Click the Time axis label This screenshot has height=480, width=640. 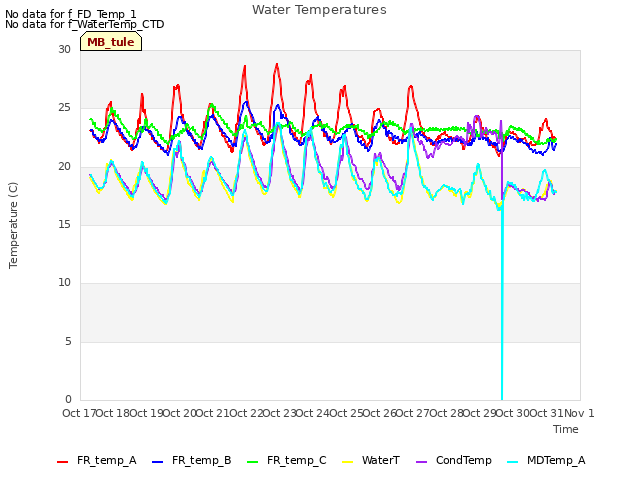(566, 429)
